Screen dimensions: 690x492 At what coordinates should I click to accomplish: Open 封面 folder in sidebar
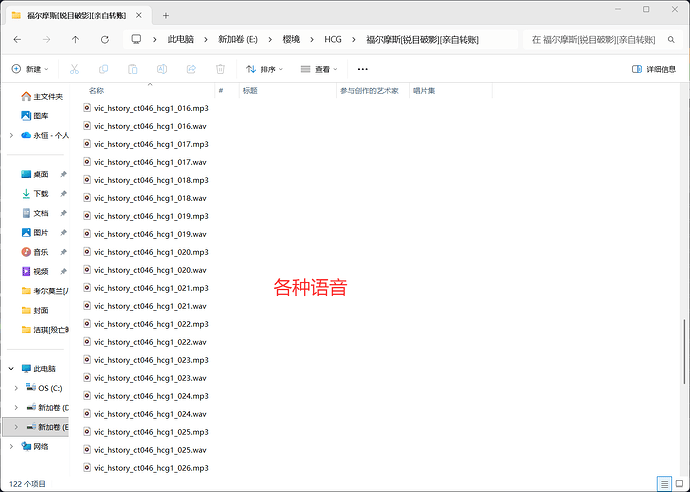click(x=35, y=310)
